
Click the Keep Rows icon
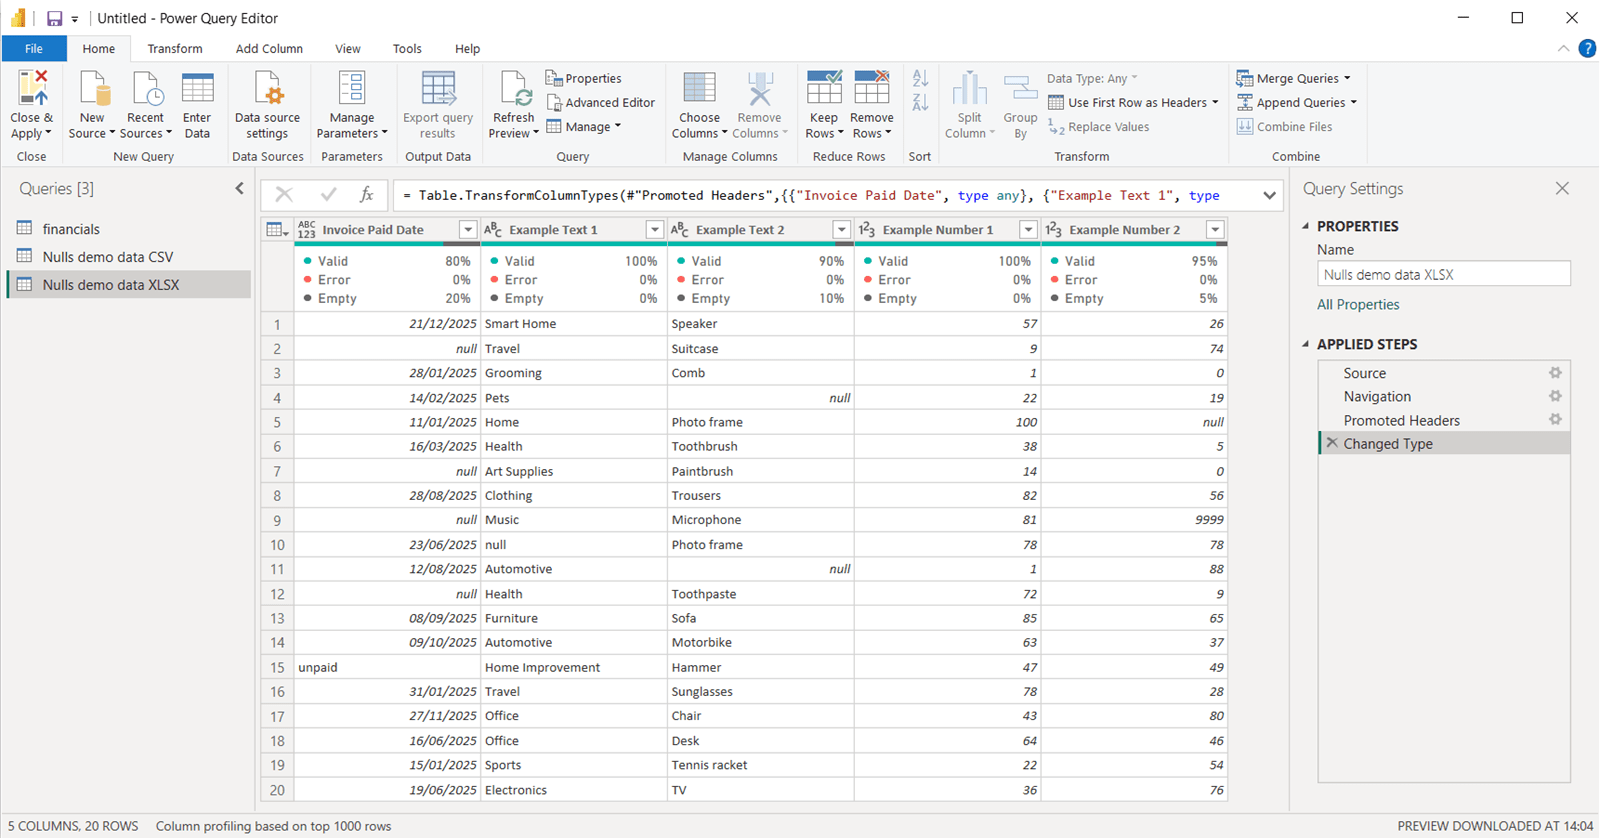click(x=824, y=88)
